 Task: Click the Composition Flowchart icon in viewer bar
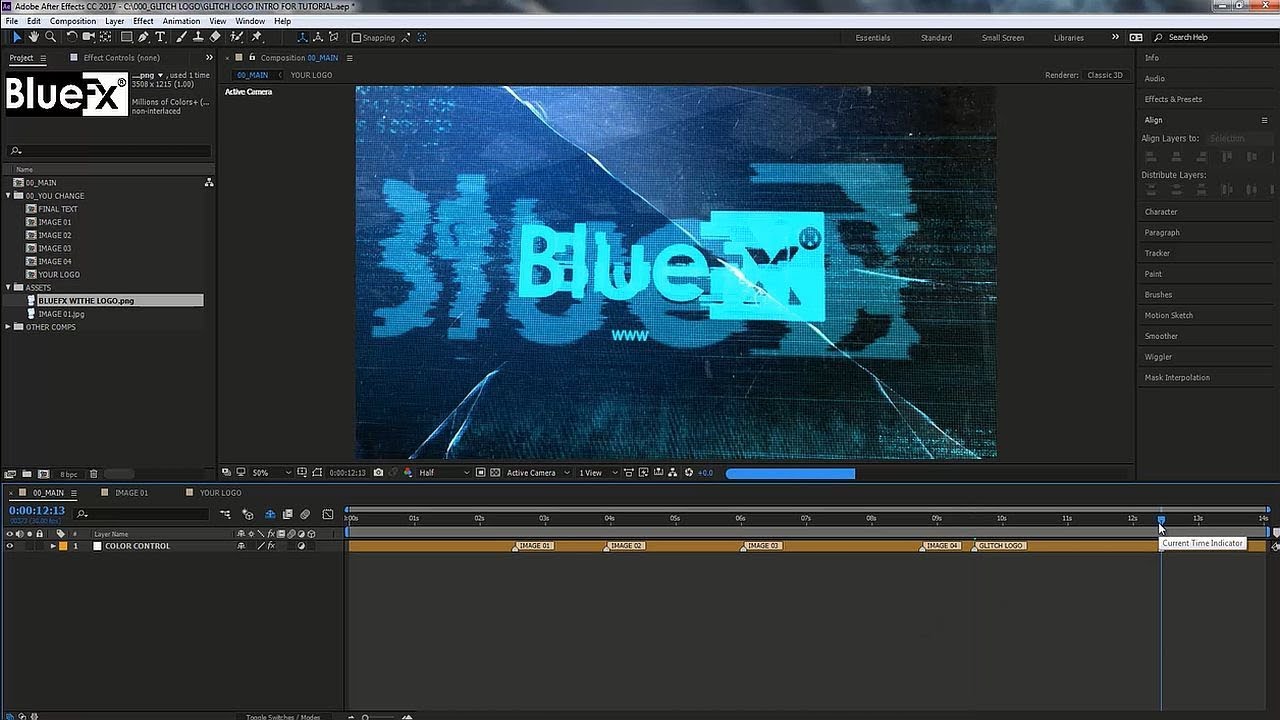pos(673,473)
